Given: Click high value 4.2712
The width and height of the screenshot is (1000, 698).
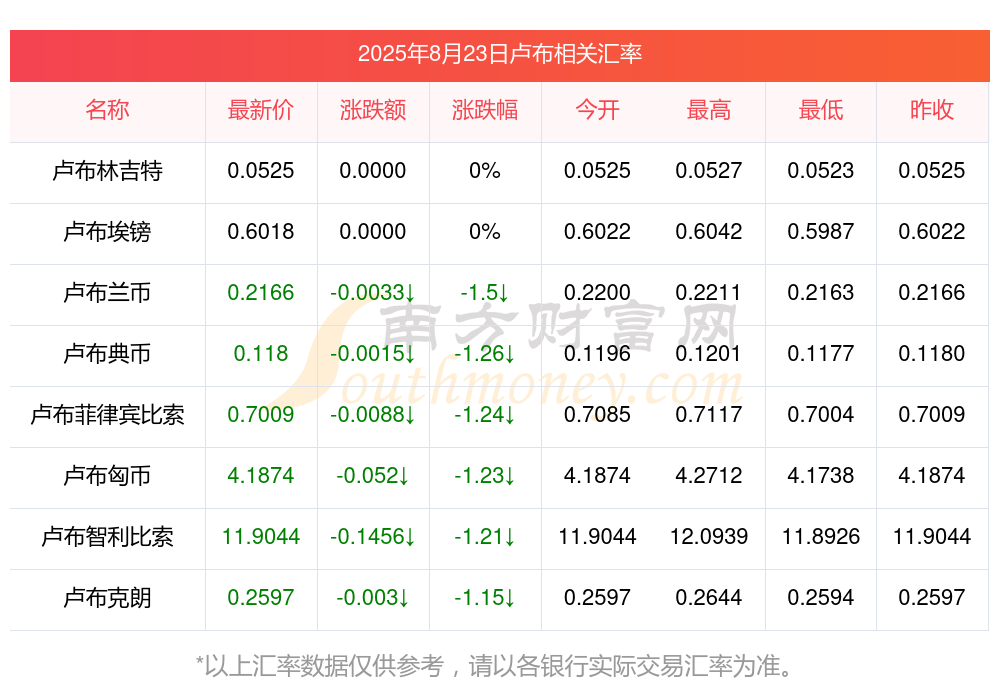Looking at the screenshot, I should coord(709,475).
